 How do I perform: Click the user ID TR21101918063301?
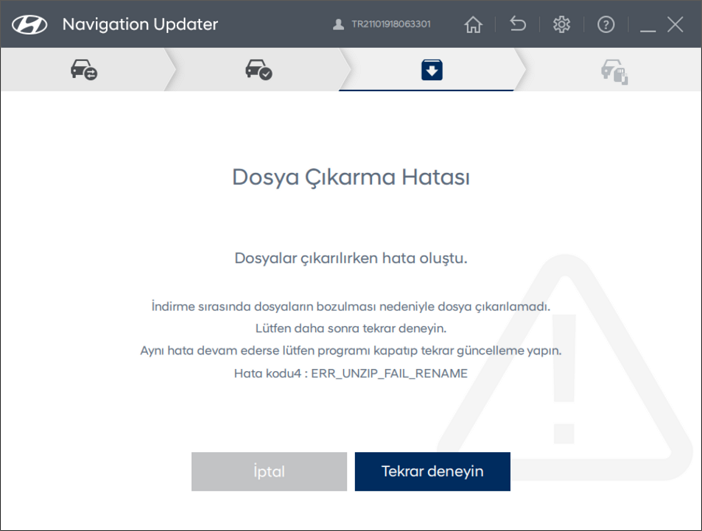389,24
